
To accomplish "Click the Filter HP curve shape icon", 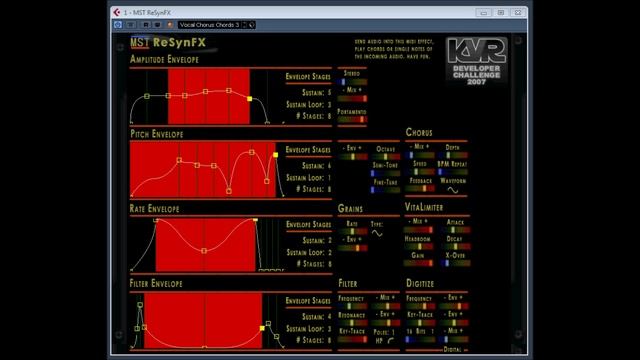I will tap(391, 340).
